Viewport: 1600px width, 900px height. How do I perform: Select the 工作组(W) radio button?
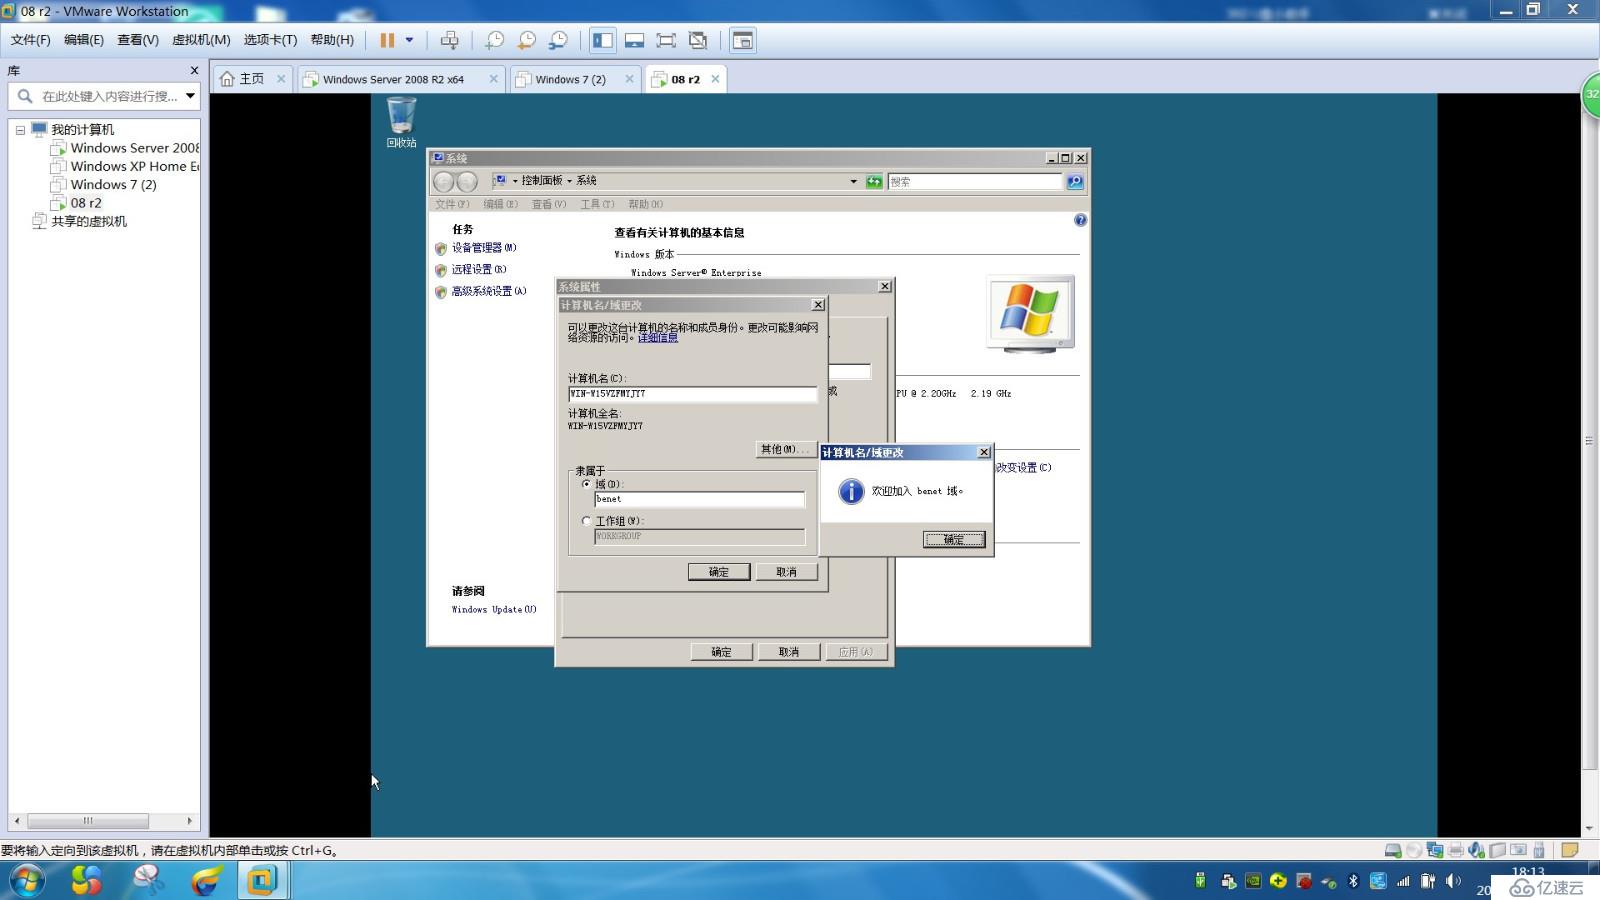pyautogui.click(x=587, y=521)
